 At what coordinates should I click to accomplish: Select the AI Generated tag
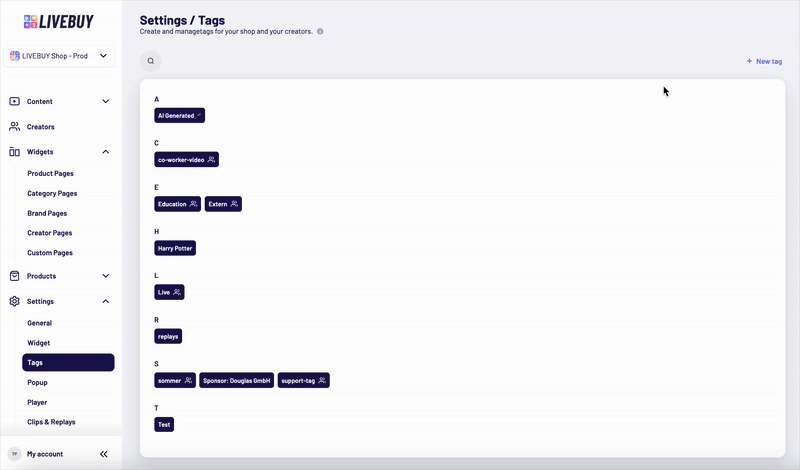coord(180,115)
